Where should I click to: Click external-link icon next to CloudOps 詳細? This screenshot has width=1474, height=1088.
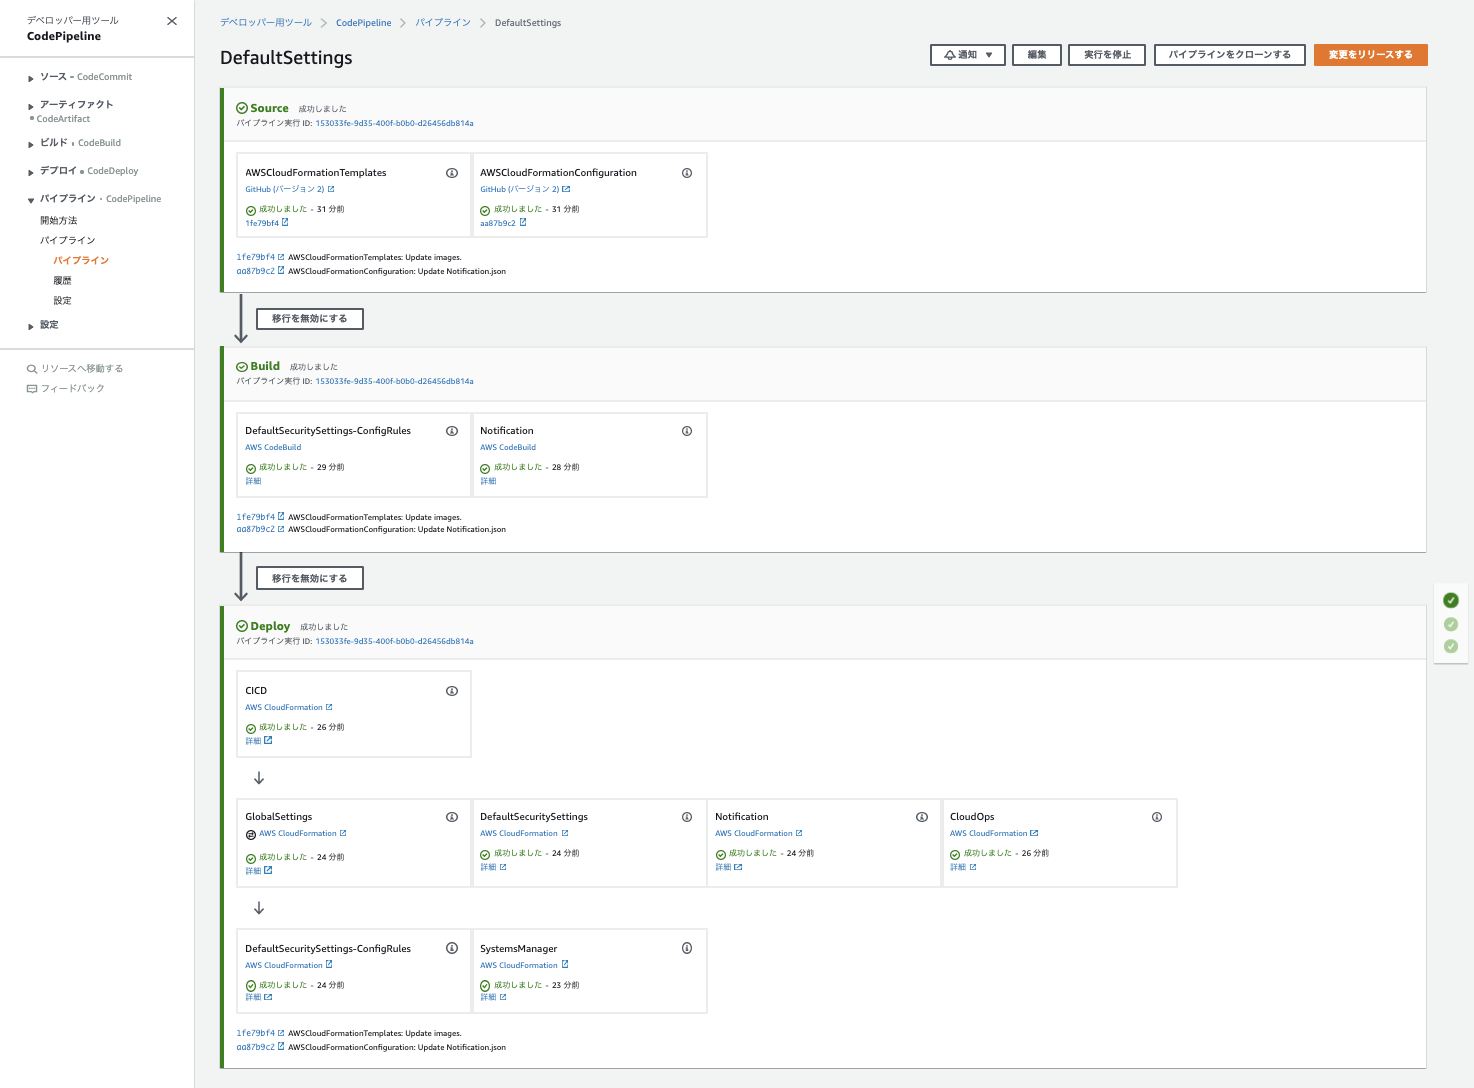coord(973,867)
